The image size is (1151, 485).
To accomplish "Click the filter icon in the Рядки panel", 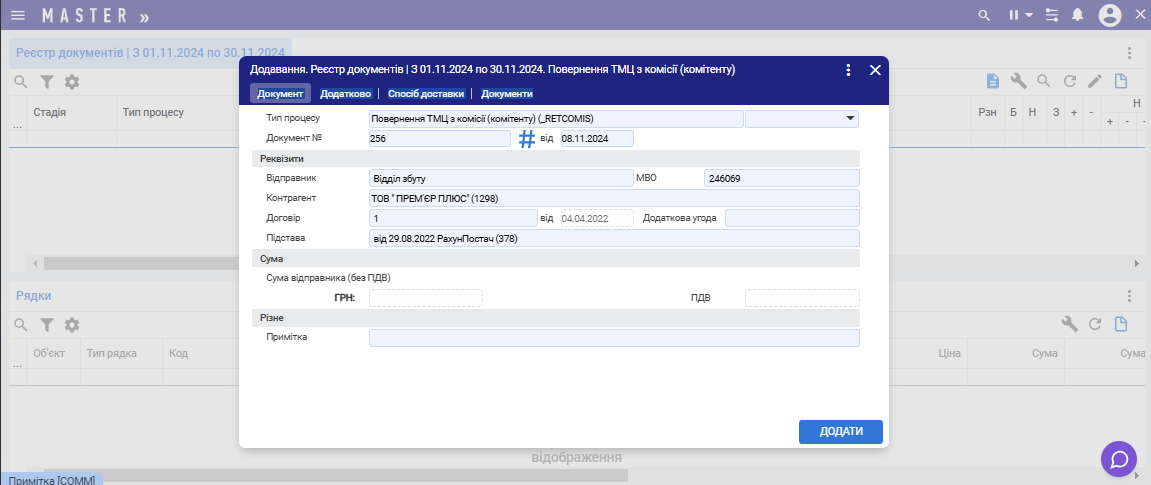I will (46, 325).
